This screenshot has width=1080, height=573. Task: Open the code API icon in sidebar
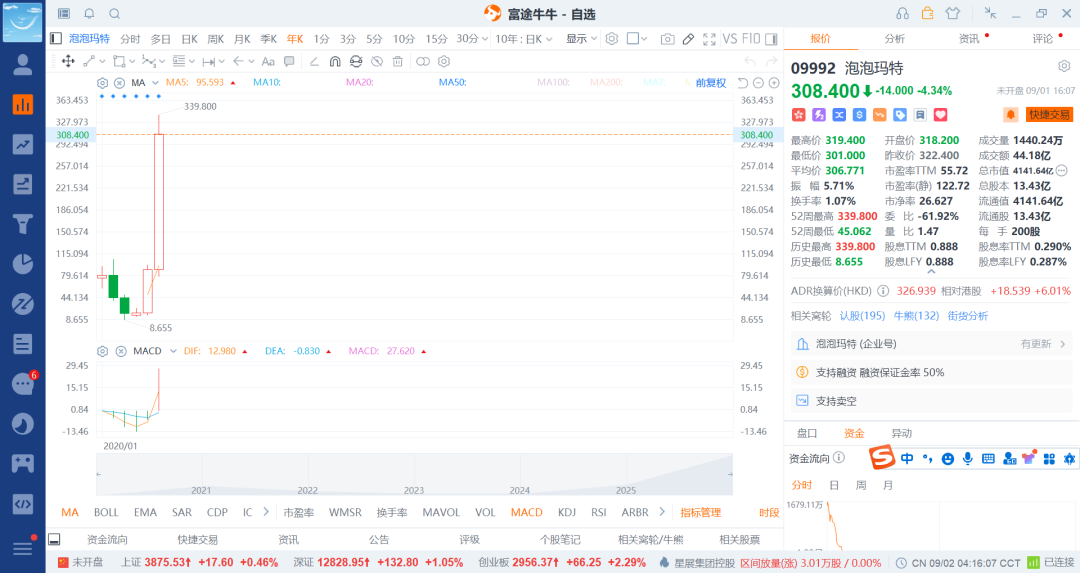point(23,503)
